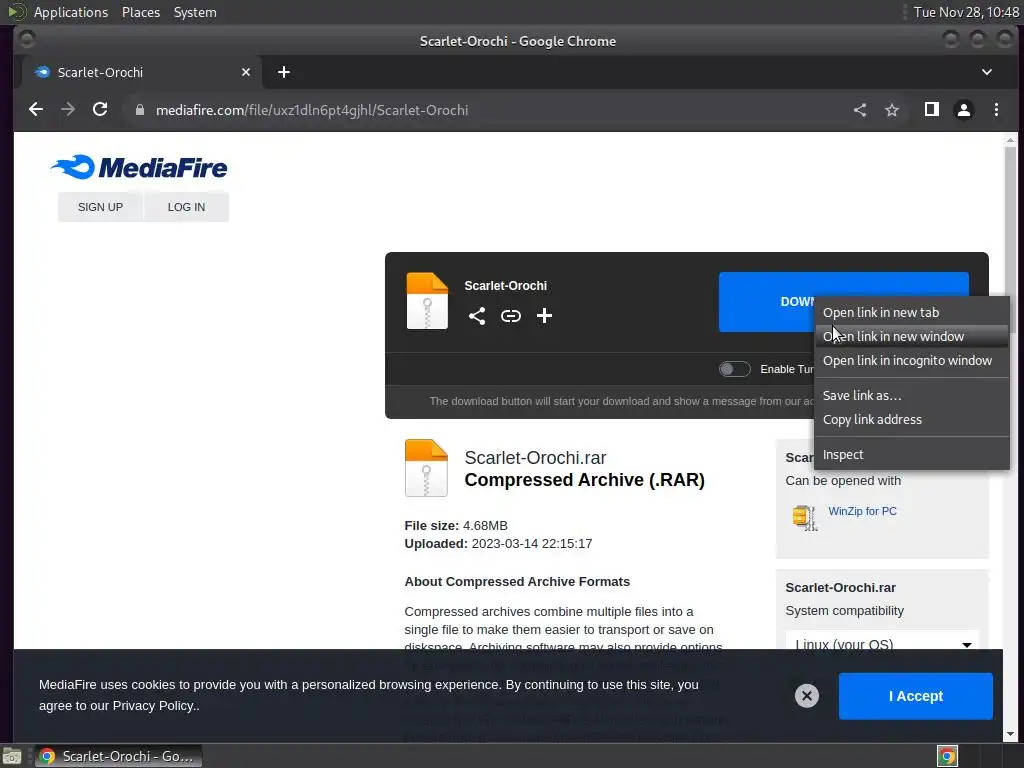Share this page via Chrome share icon
This screenshot has width=1024, height=768.
[859, 110]
